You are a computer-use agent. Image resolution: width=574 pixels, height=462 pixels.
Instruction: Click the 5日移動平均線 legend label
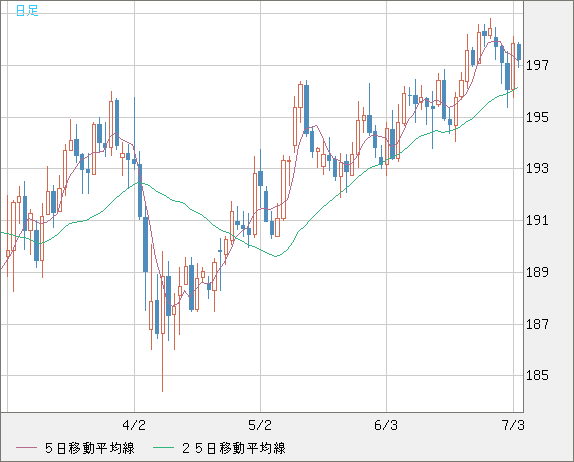(90, 448)
